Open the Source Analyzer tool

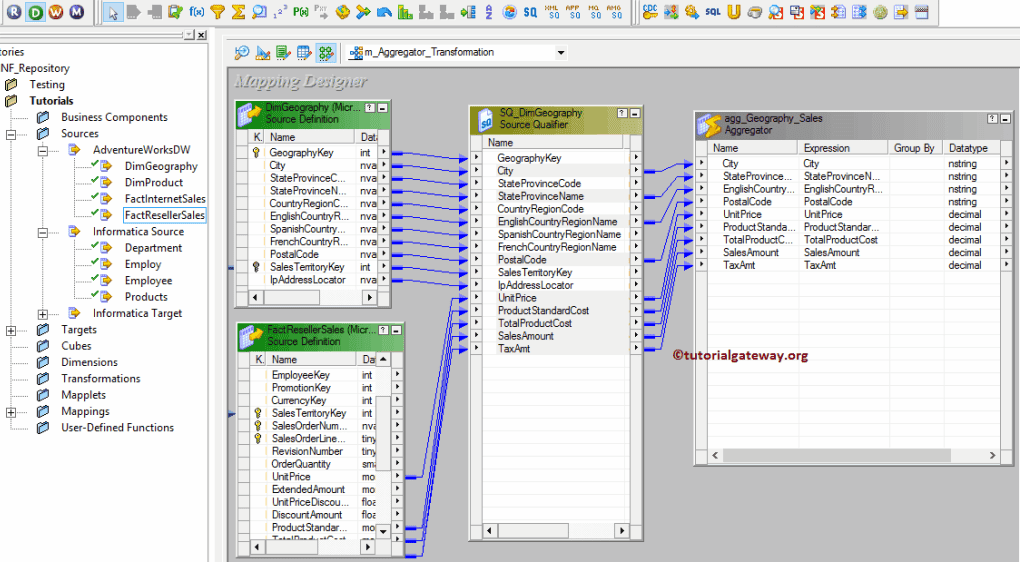tap(242, 53)
